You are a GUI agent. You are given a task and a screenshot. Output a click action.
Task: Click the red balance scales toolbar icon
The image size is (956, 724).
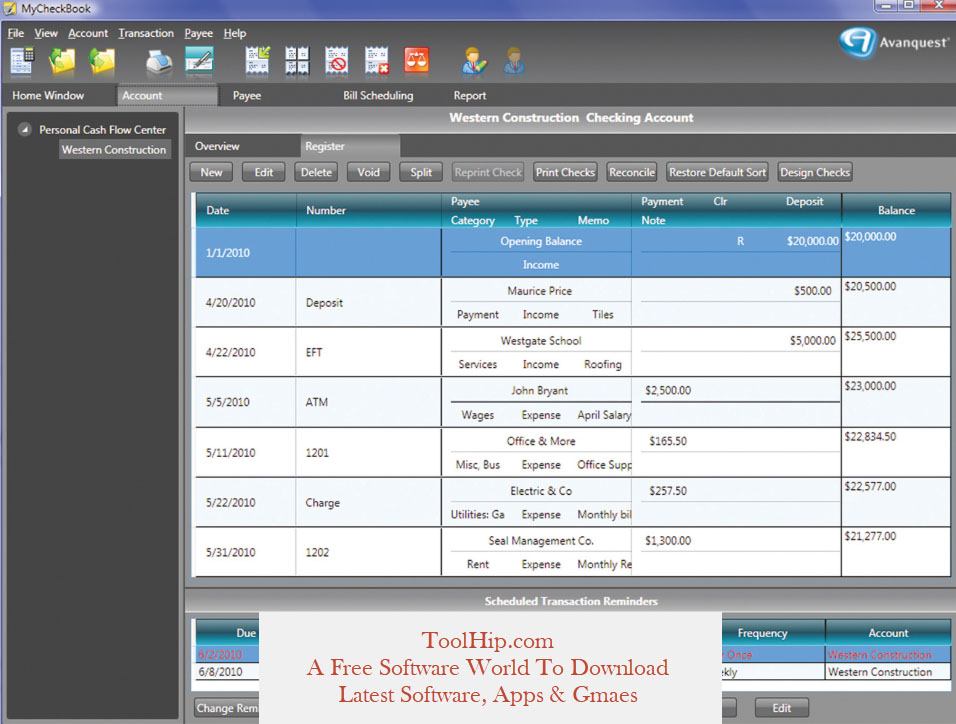point(416,60)
